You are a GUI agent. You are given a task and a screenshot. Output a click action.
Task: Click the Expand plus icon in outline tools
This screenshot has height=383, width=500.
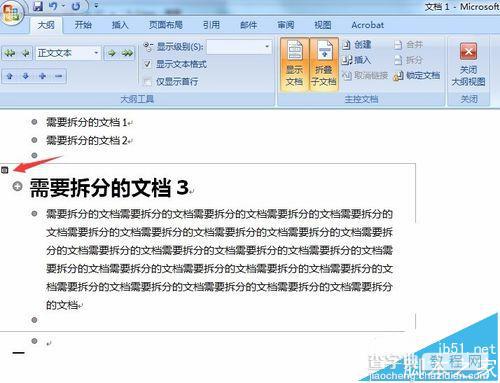pyautogui.click(x=42, y=76)
